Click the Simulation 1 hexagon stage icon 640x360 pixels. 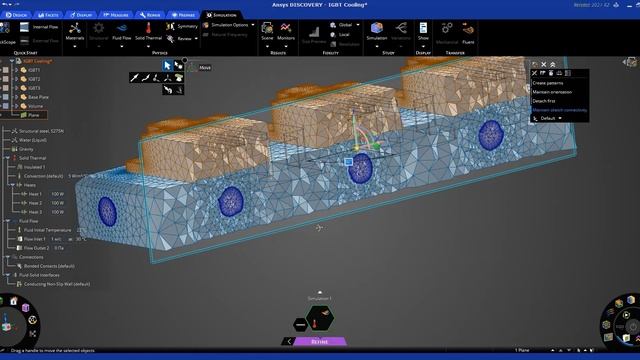pos(320,318)
